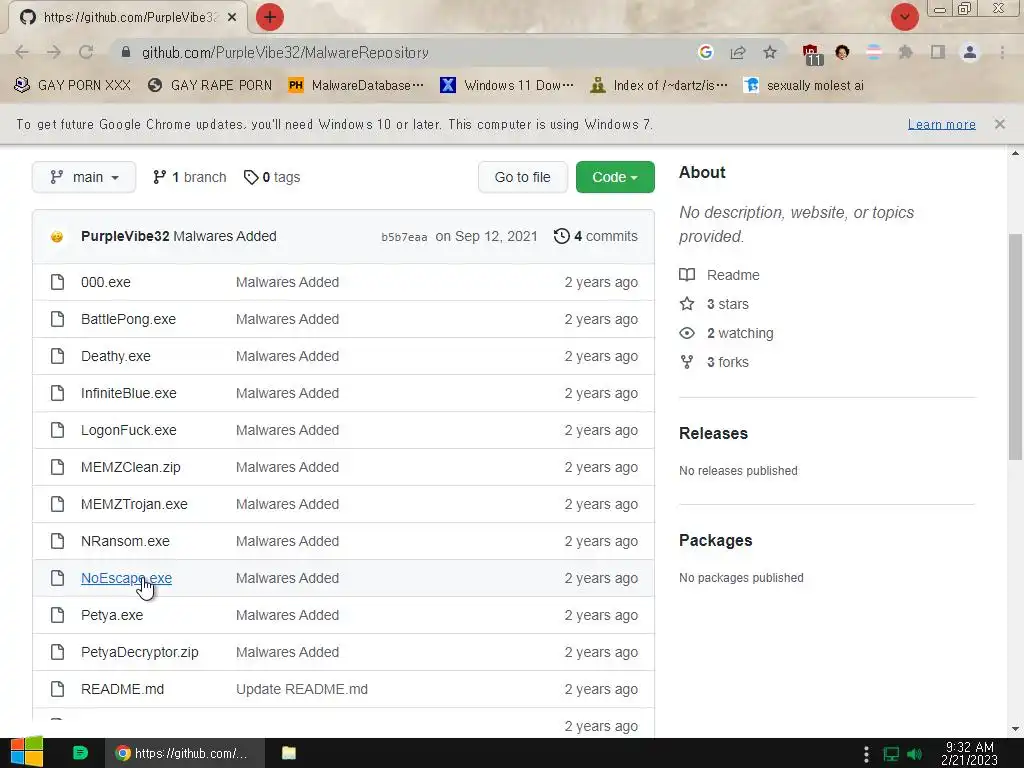This screenshot has width=1024, height=768.
Task: Go back to previous page
Action: click(22, 52)
